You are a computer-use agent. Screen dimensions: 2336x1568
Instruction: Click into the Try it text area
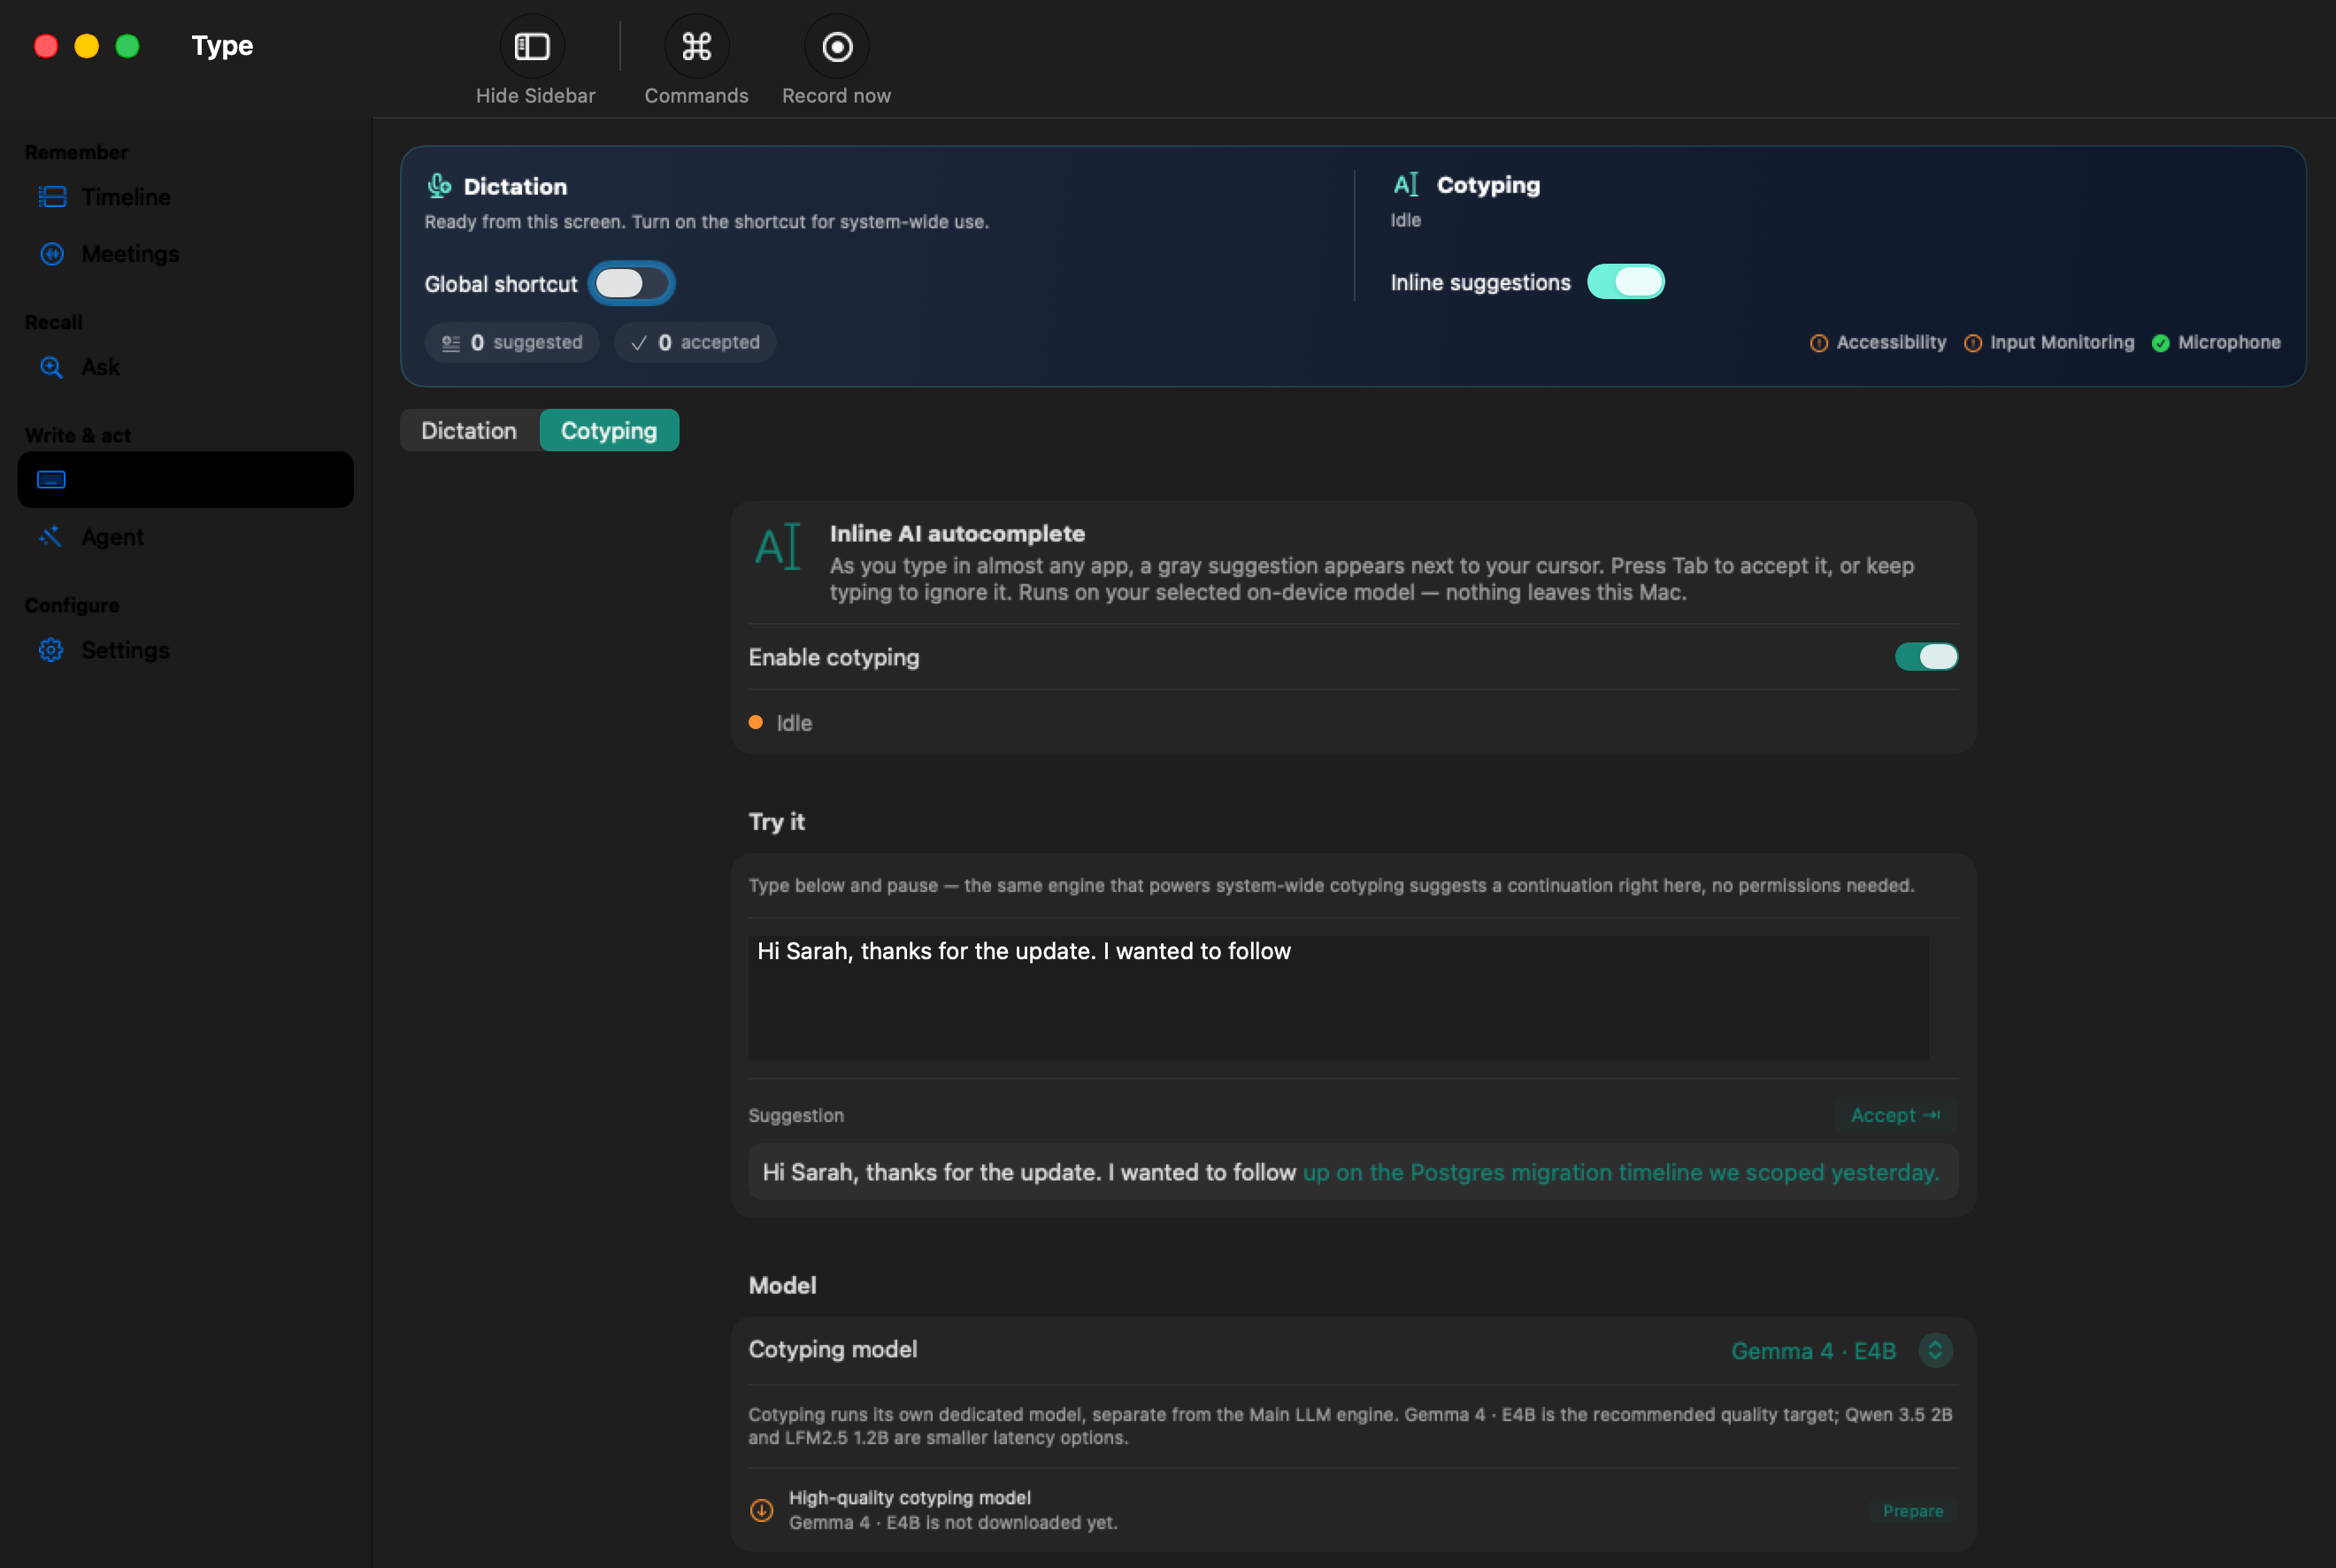(x=1338, y=998)
